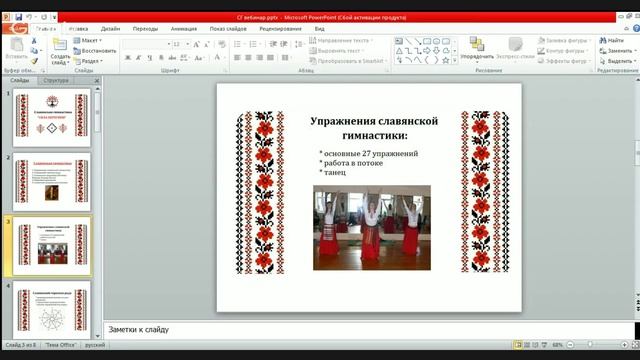Toggle align text left
Viewport: 640px width, 360px height.
[x=237, y=58]
